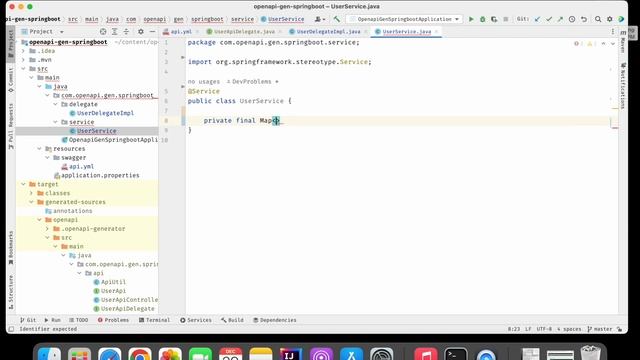Click Collapse All icon in Project panel
640x360 pixels.
click(x=126, y=31)
